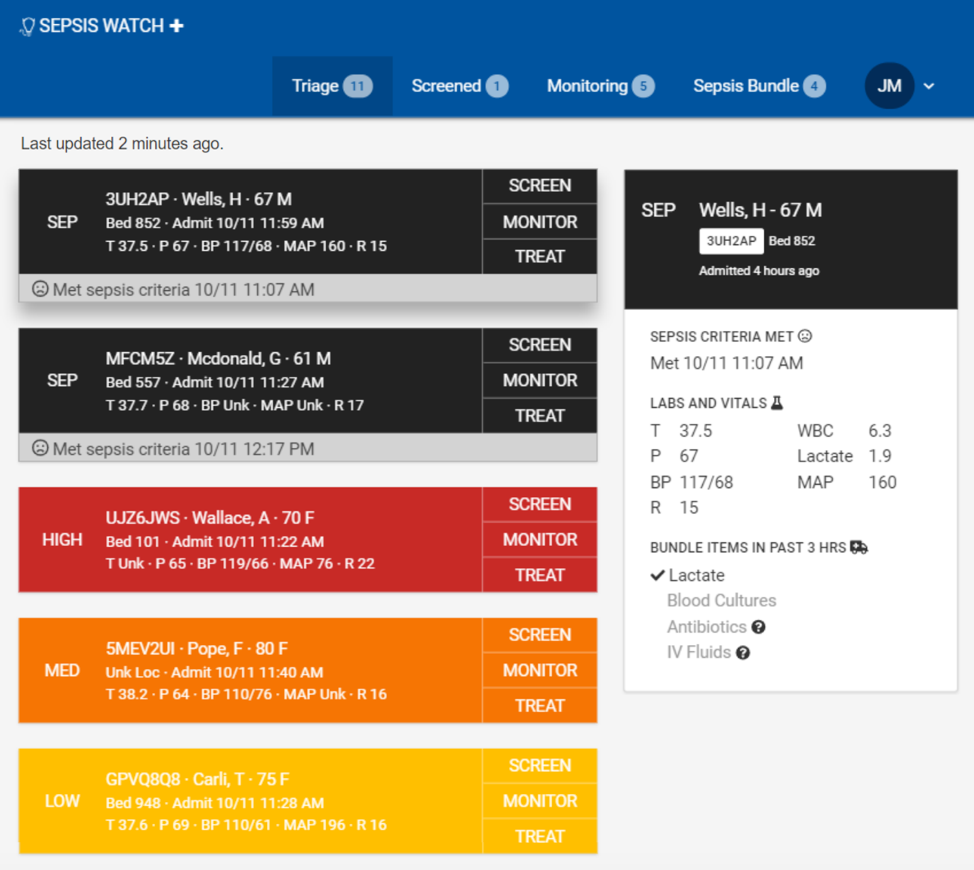The image size is (974, 870).
Task: Click the sad face icon under Mcdonald card
Action: pyautogui.click(x=40, y=449)
